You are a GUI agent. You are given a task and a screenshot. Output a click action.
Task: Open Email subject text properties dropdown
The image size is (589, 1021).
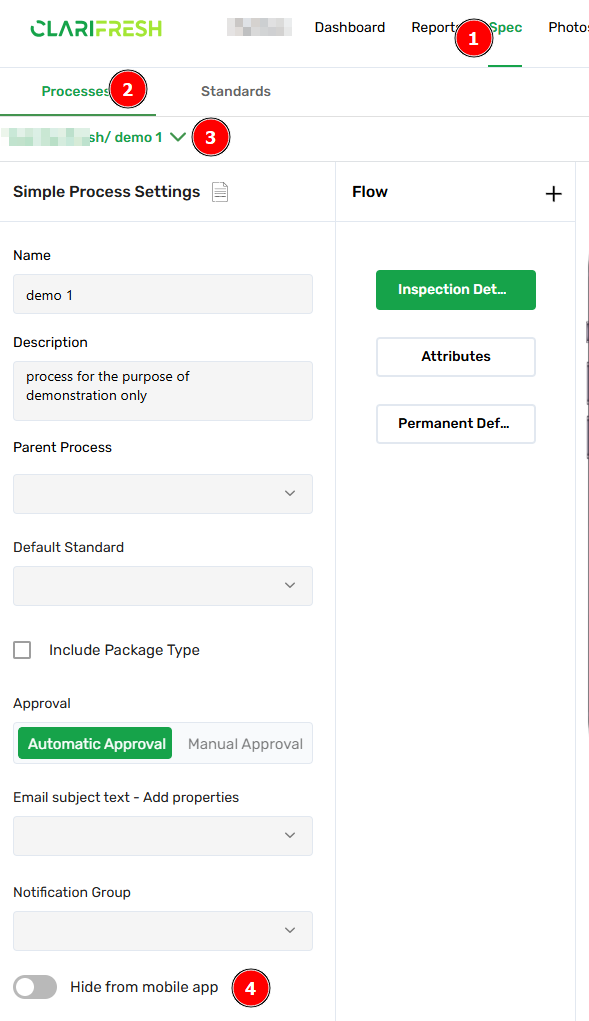pyautogui.click(x=163, y=835)
